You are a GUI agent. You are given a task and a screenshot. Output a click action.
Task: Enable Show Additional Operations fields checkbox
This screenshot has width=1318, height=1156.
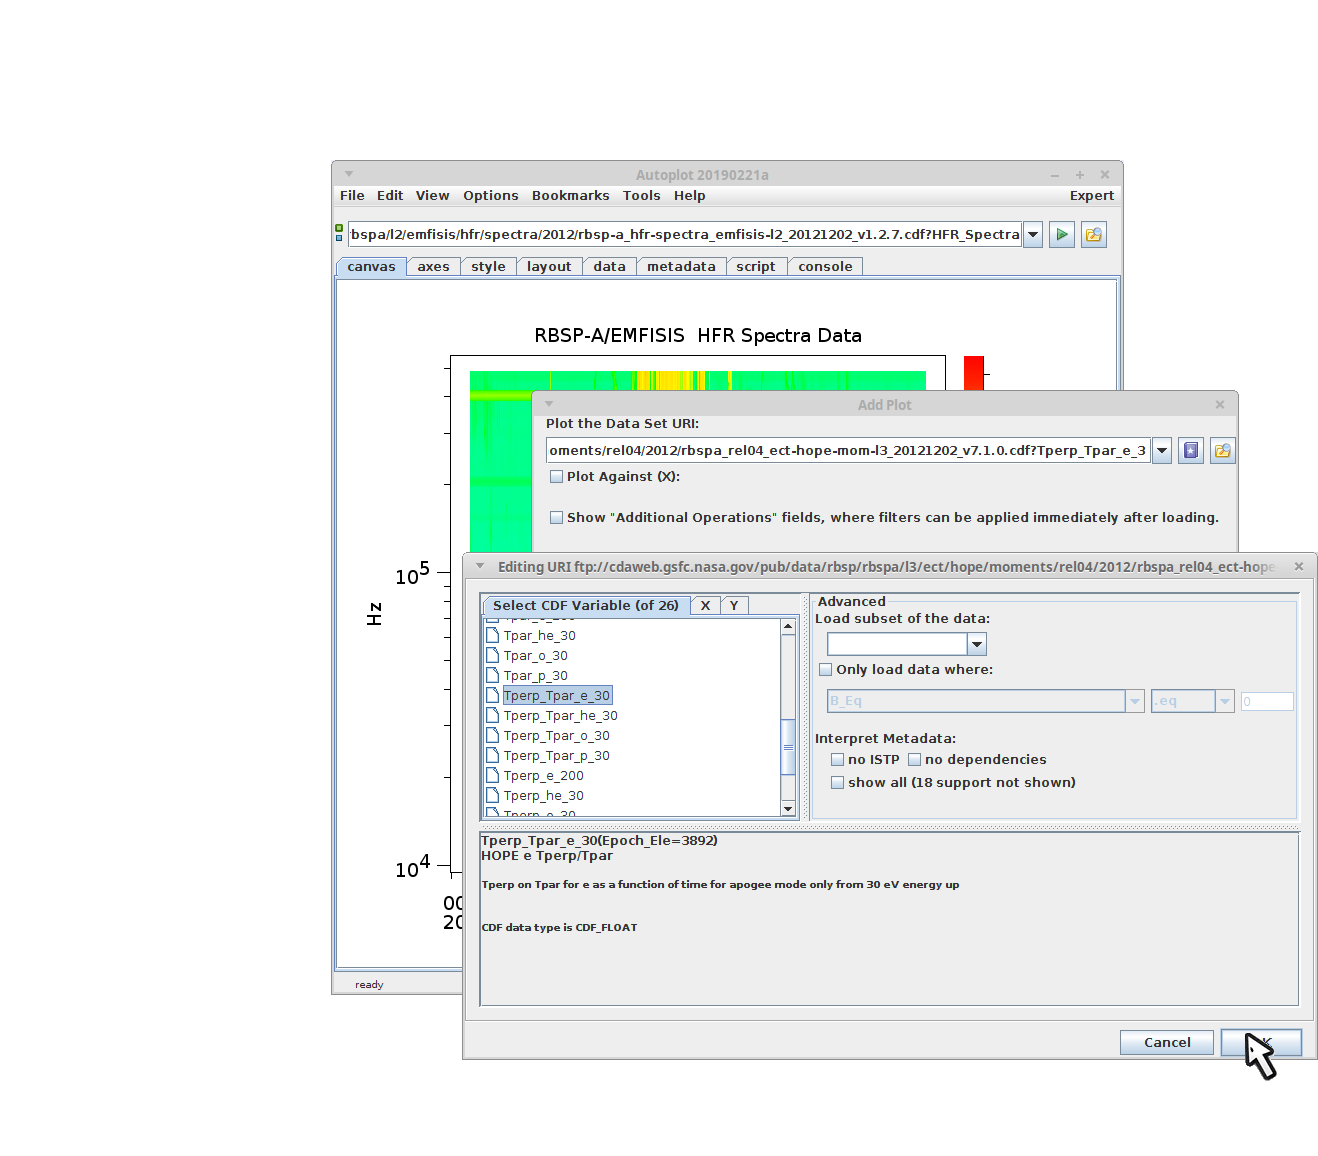(x=556, y=518)
